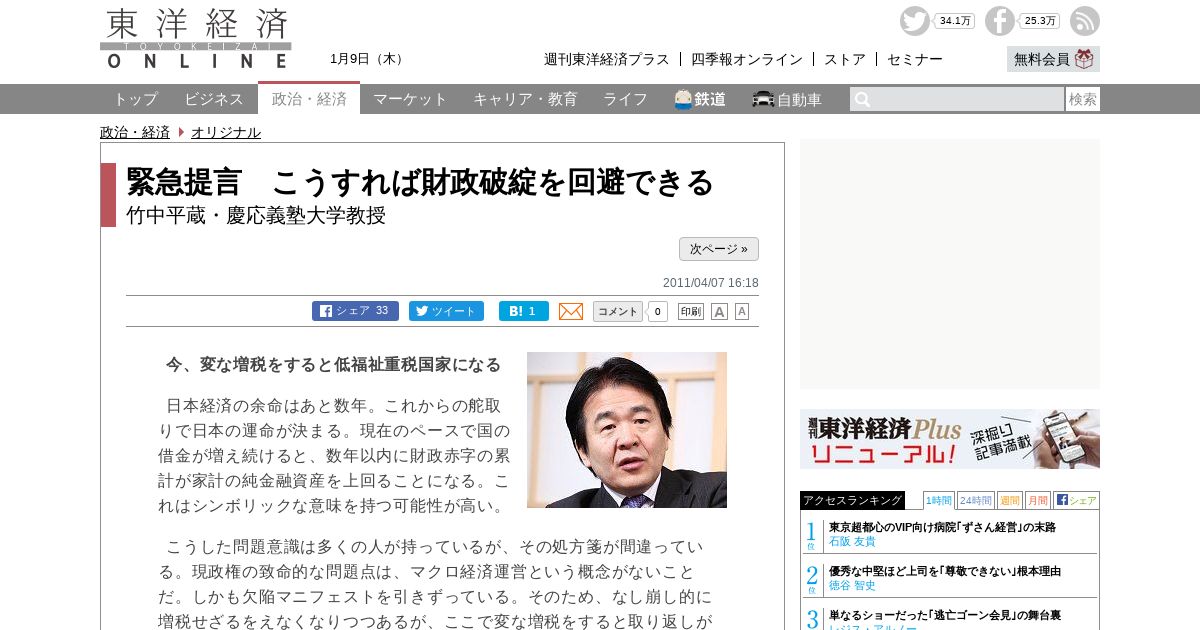The width and height of the screenshot is (1200, 630).
Task: Click the Twitter follower count 34.1万
Action: point(955,21)
